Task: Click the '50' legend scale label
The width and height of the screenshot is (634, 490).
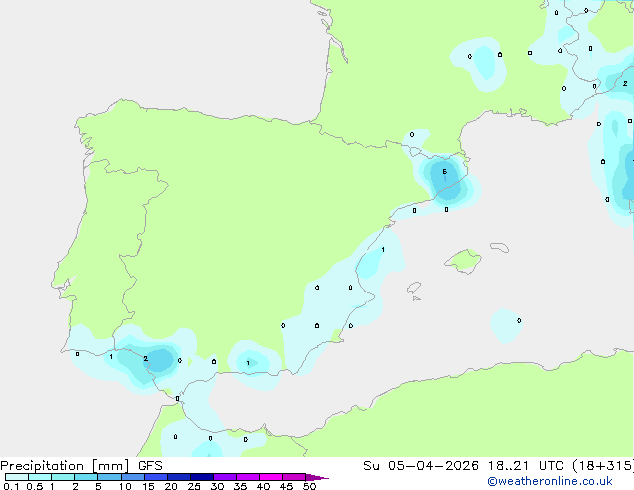Action: pyautogui.click(x=309, y=486)
